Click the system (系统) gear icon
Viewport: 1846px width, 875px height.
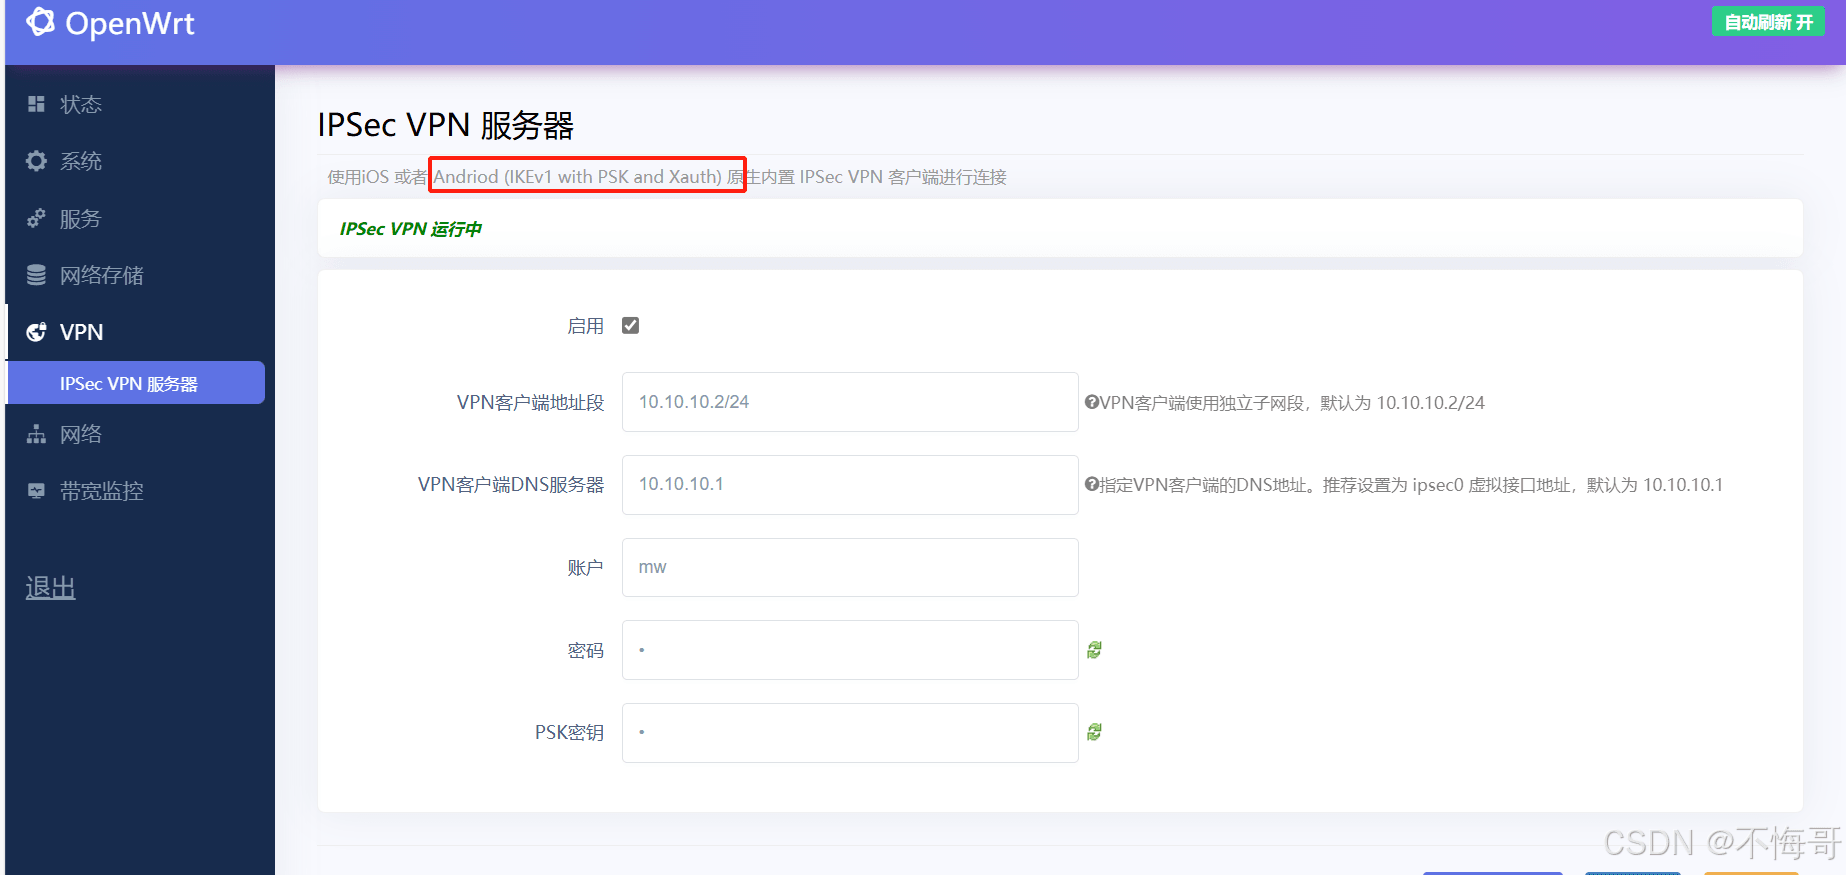coord(36,161)
